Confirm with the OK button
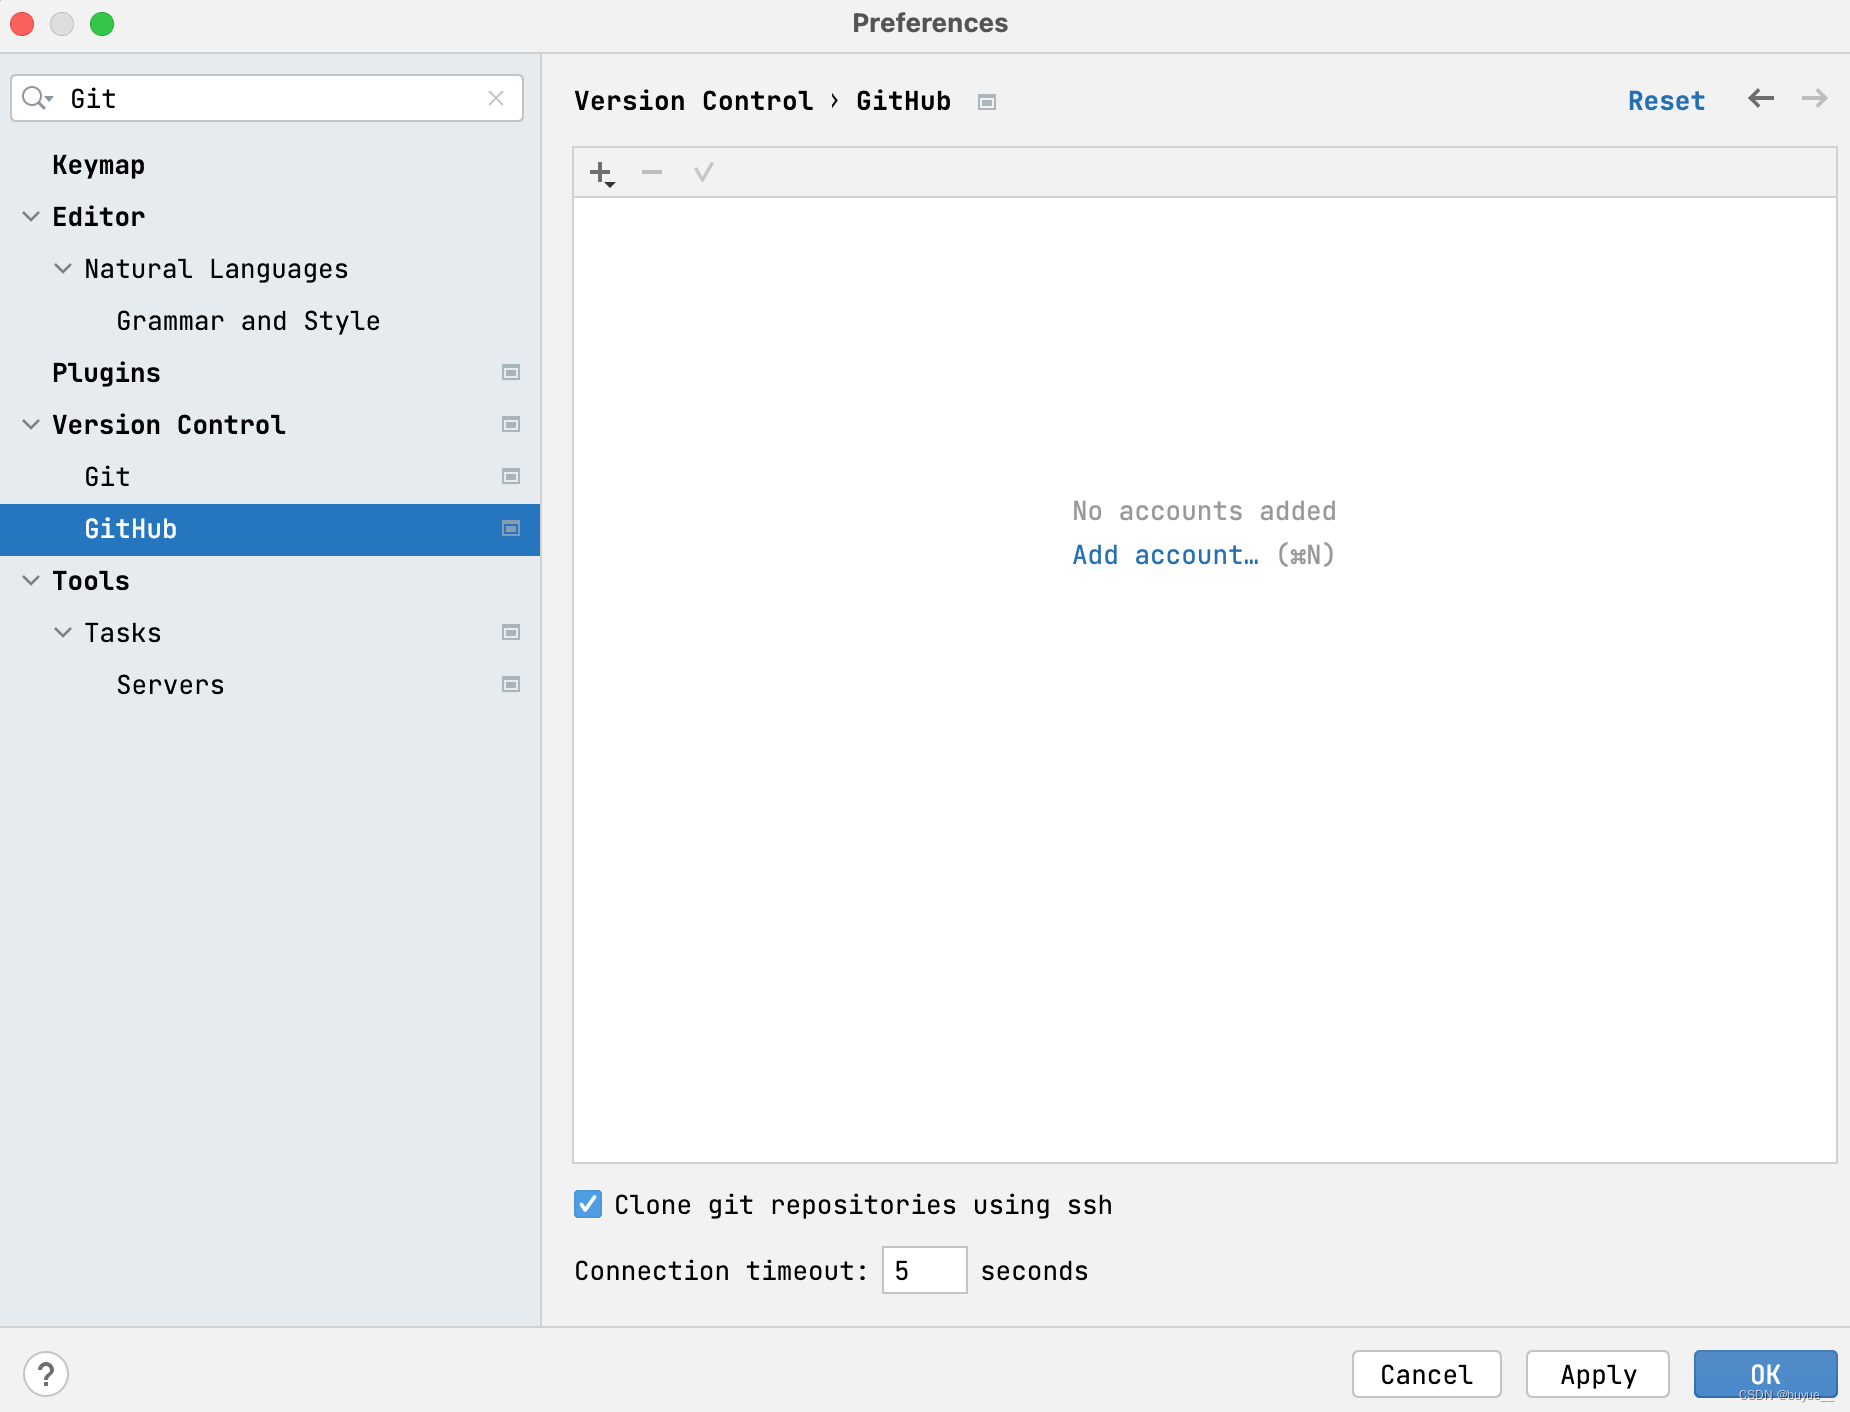 pos(1765,1374)
